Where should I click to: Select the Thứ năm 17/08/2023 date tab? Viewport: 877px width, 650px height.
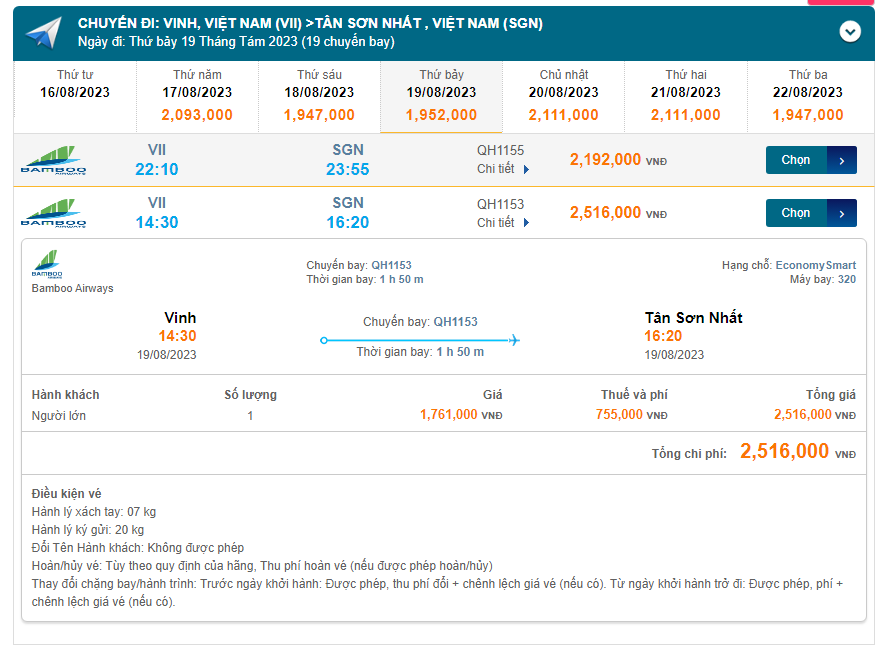(197, 96)
